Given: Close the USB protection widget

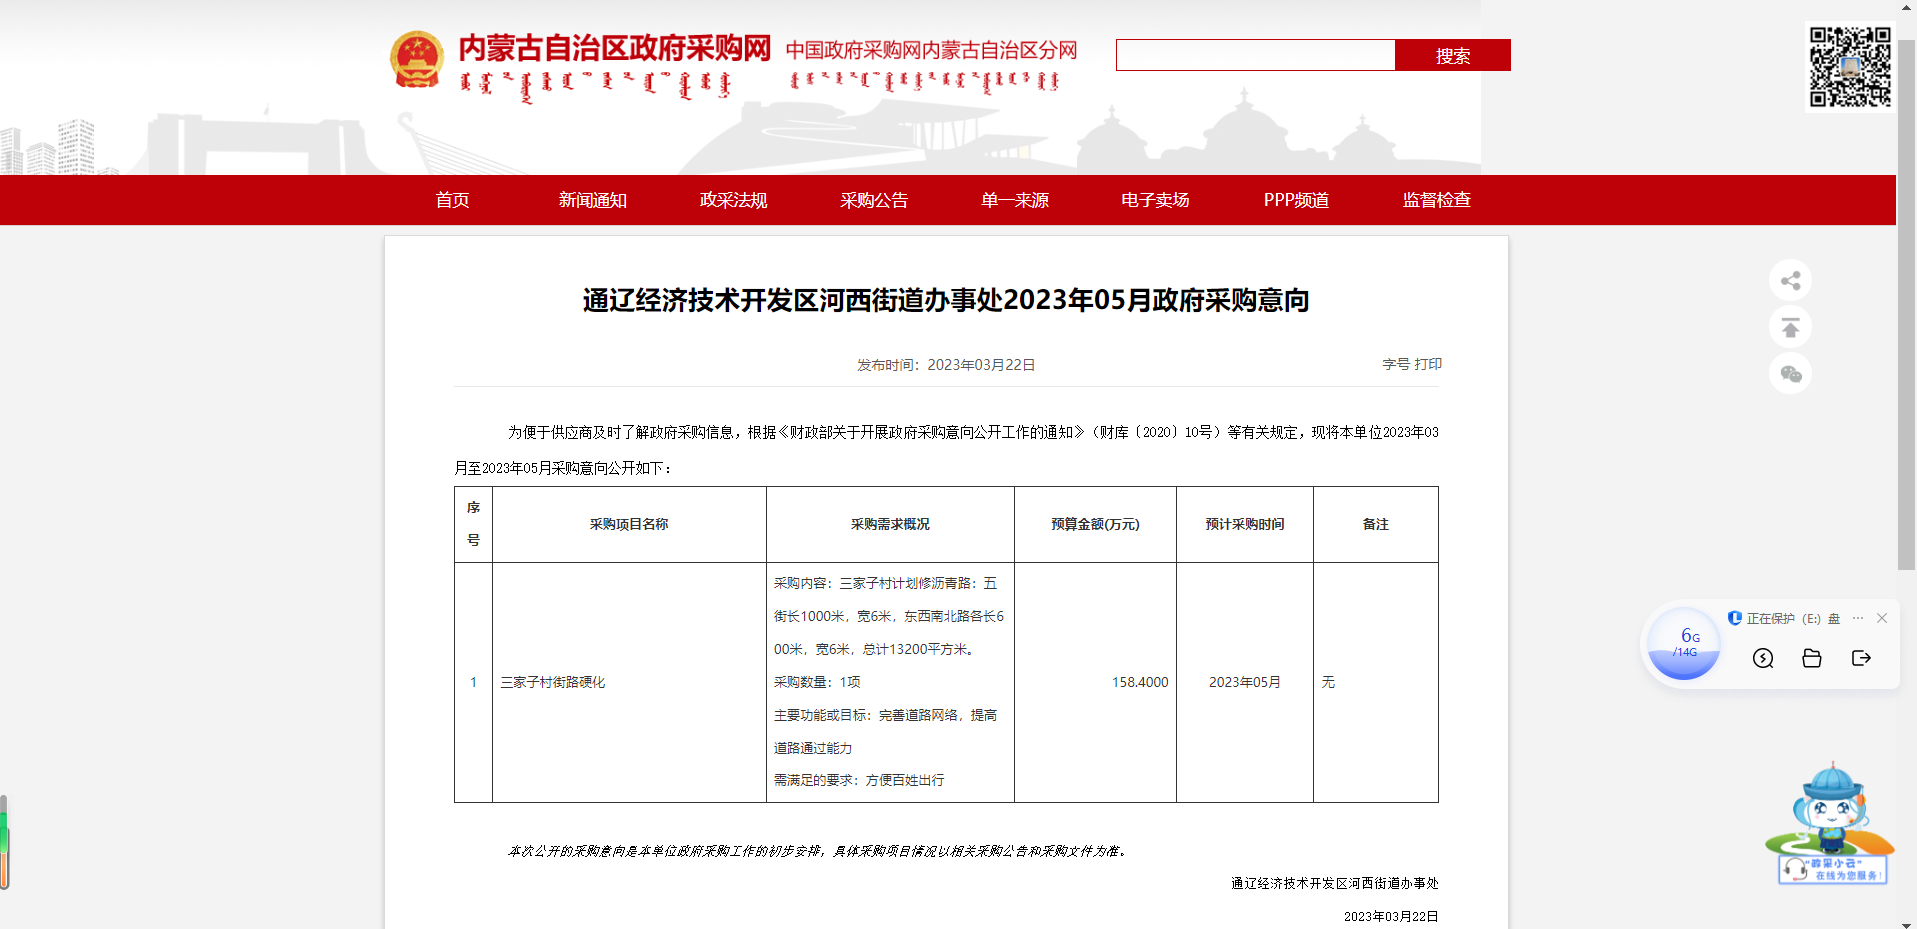Looking at the screenshot, I should [x=1882, y=618].
